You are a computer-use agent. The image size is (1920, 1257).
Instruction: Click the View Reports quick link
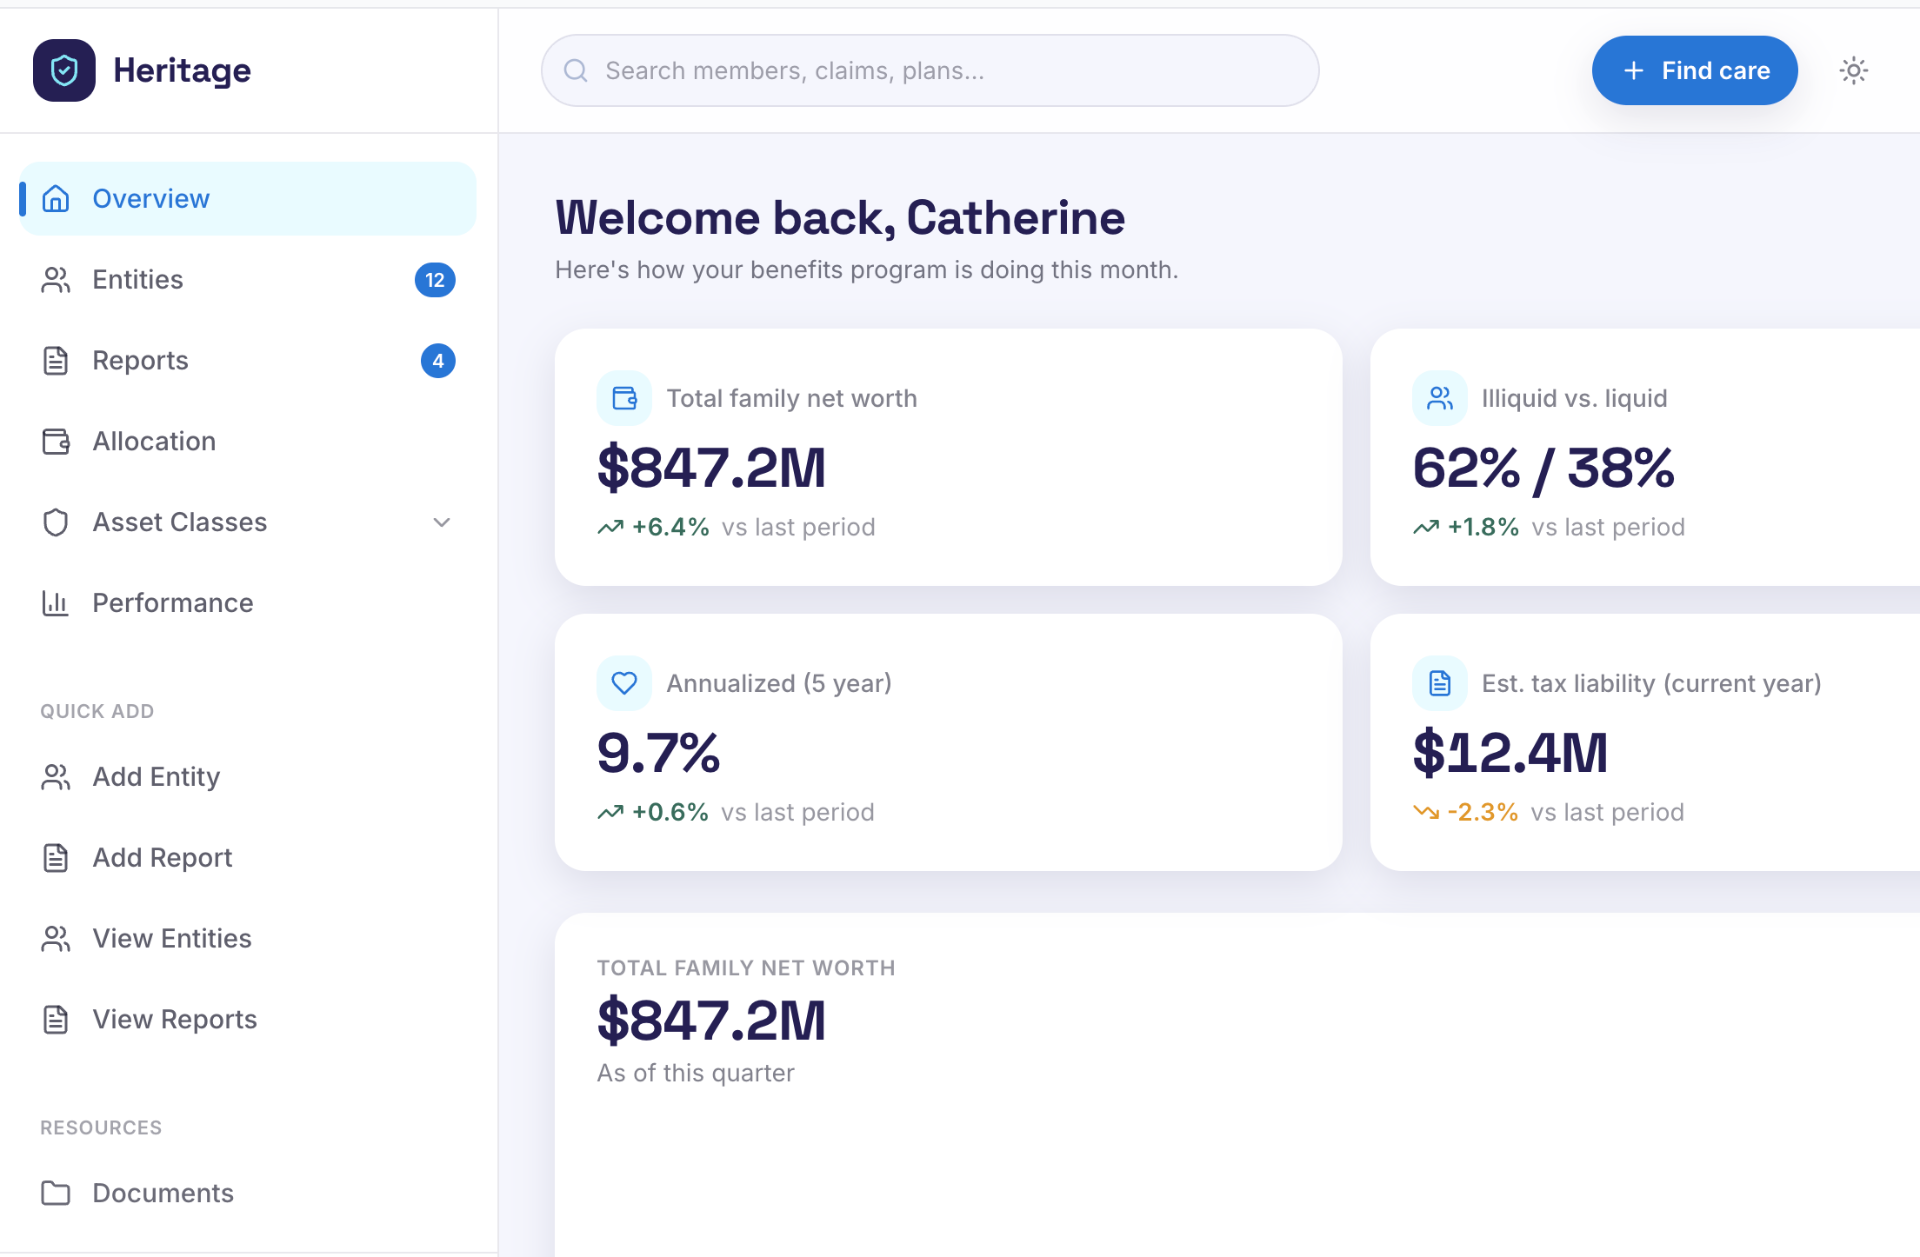tap(248, 1020)
